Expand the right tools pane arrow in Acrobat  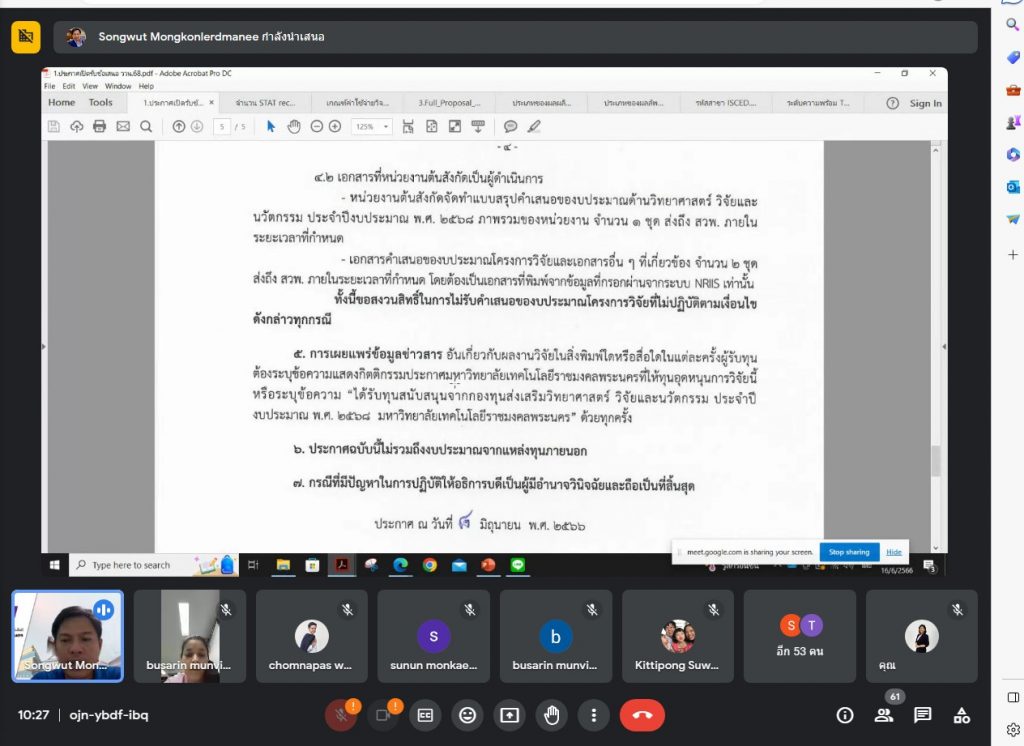tap(944, 346)
